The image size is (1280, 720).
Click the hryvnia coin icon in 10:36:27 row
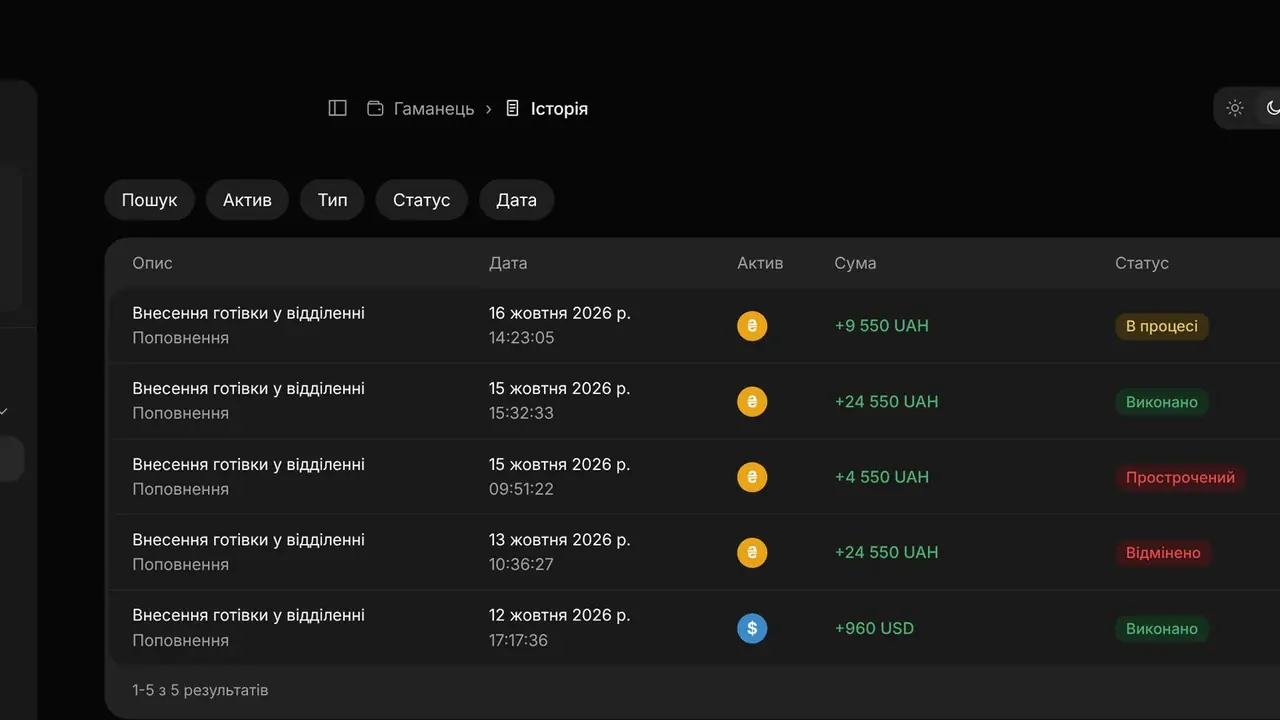point(752,553)
